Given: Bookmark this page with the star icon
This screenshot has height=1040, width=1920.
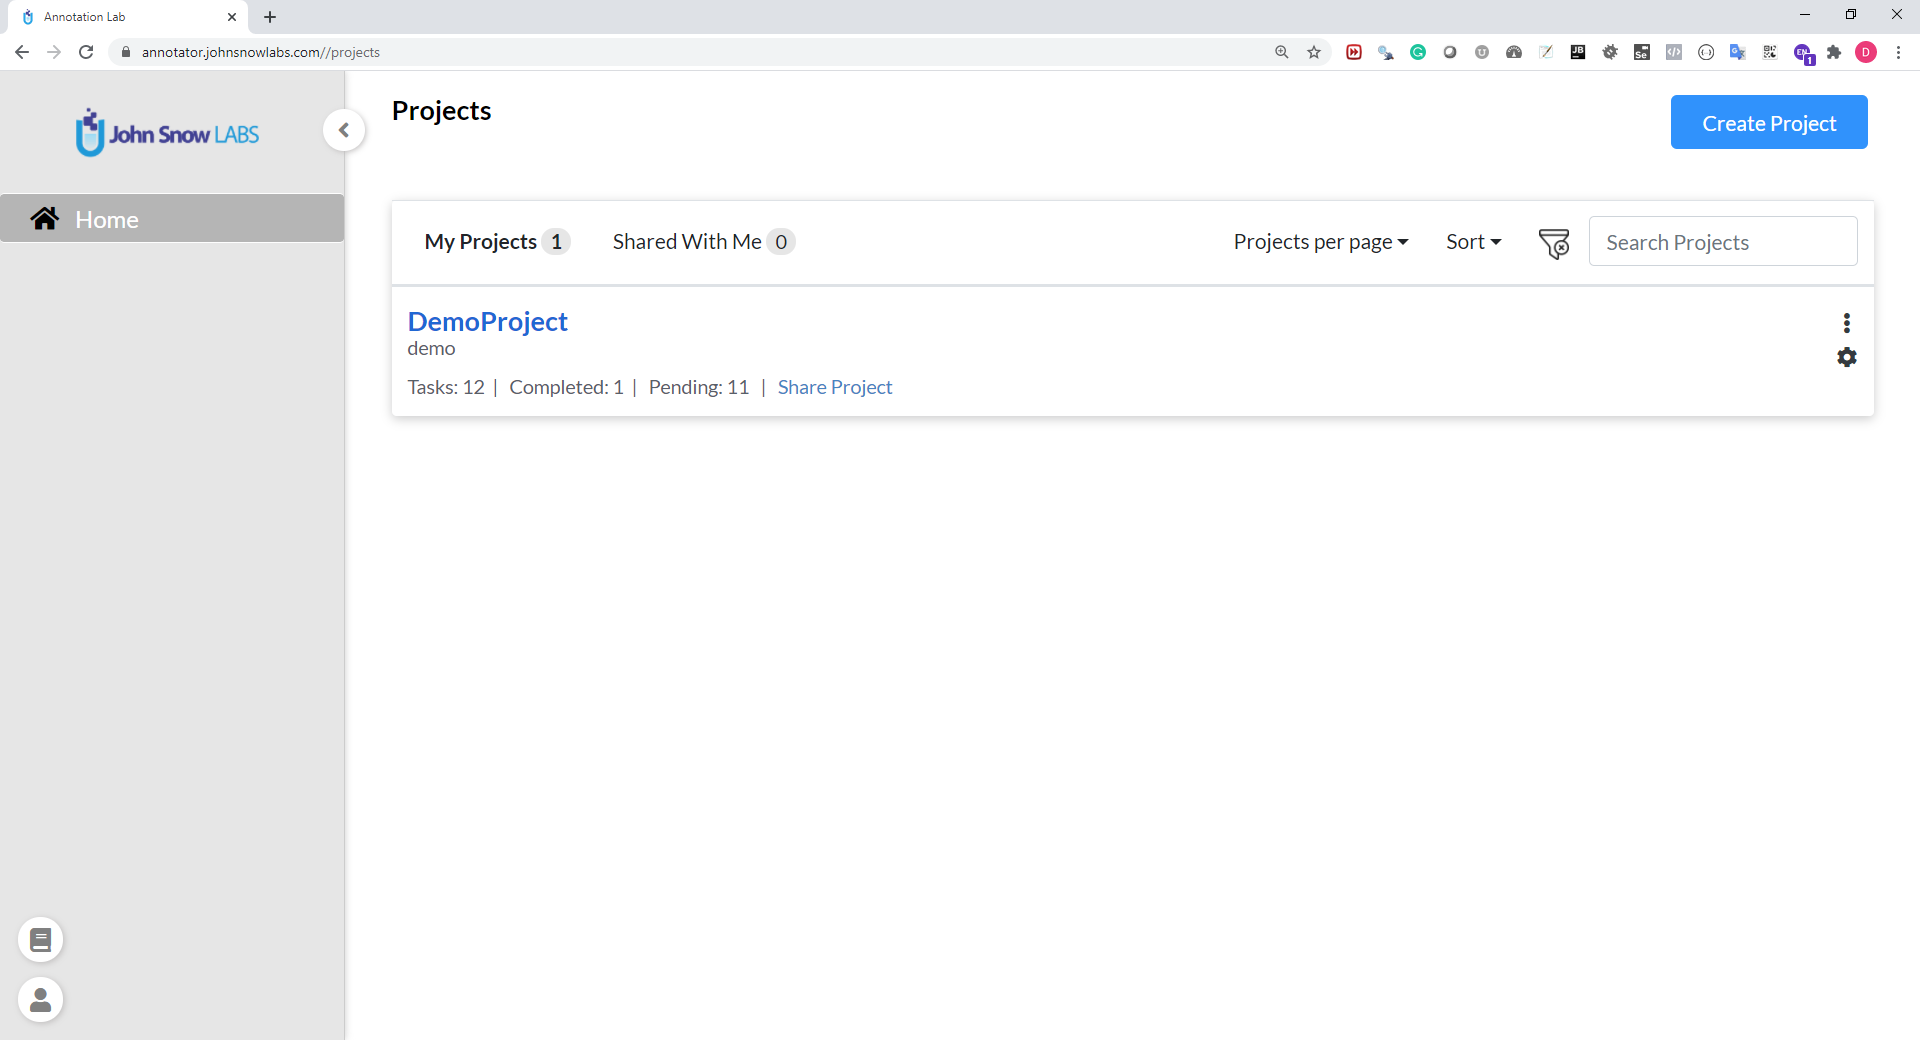Looking at the screenshot, I should click(1314, 52).
